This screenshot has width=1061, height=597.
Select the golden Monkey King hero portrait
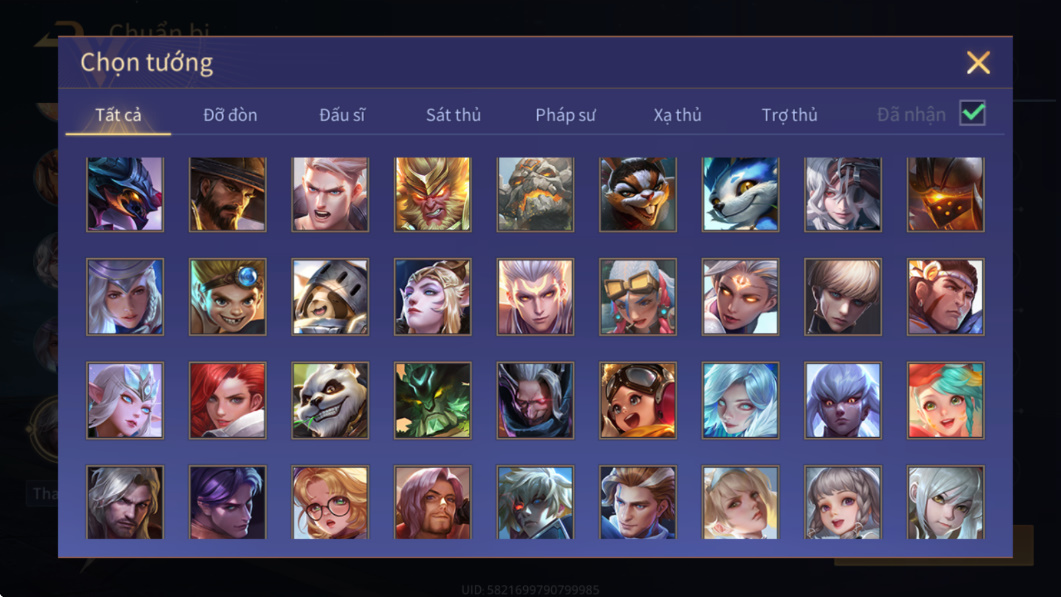pyautogui.click(x=433, y=195)
